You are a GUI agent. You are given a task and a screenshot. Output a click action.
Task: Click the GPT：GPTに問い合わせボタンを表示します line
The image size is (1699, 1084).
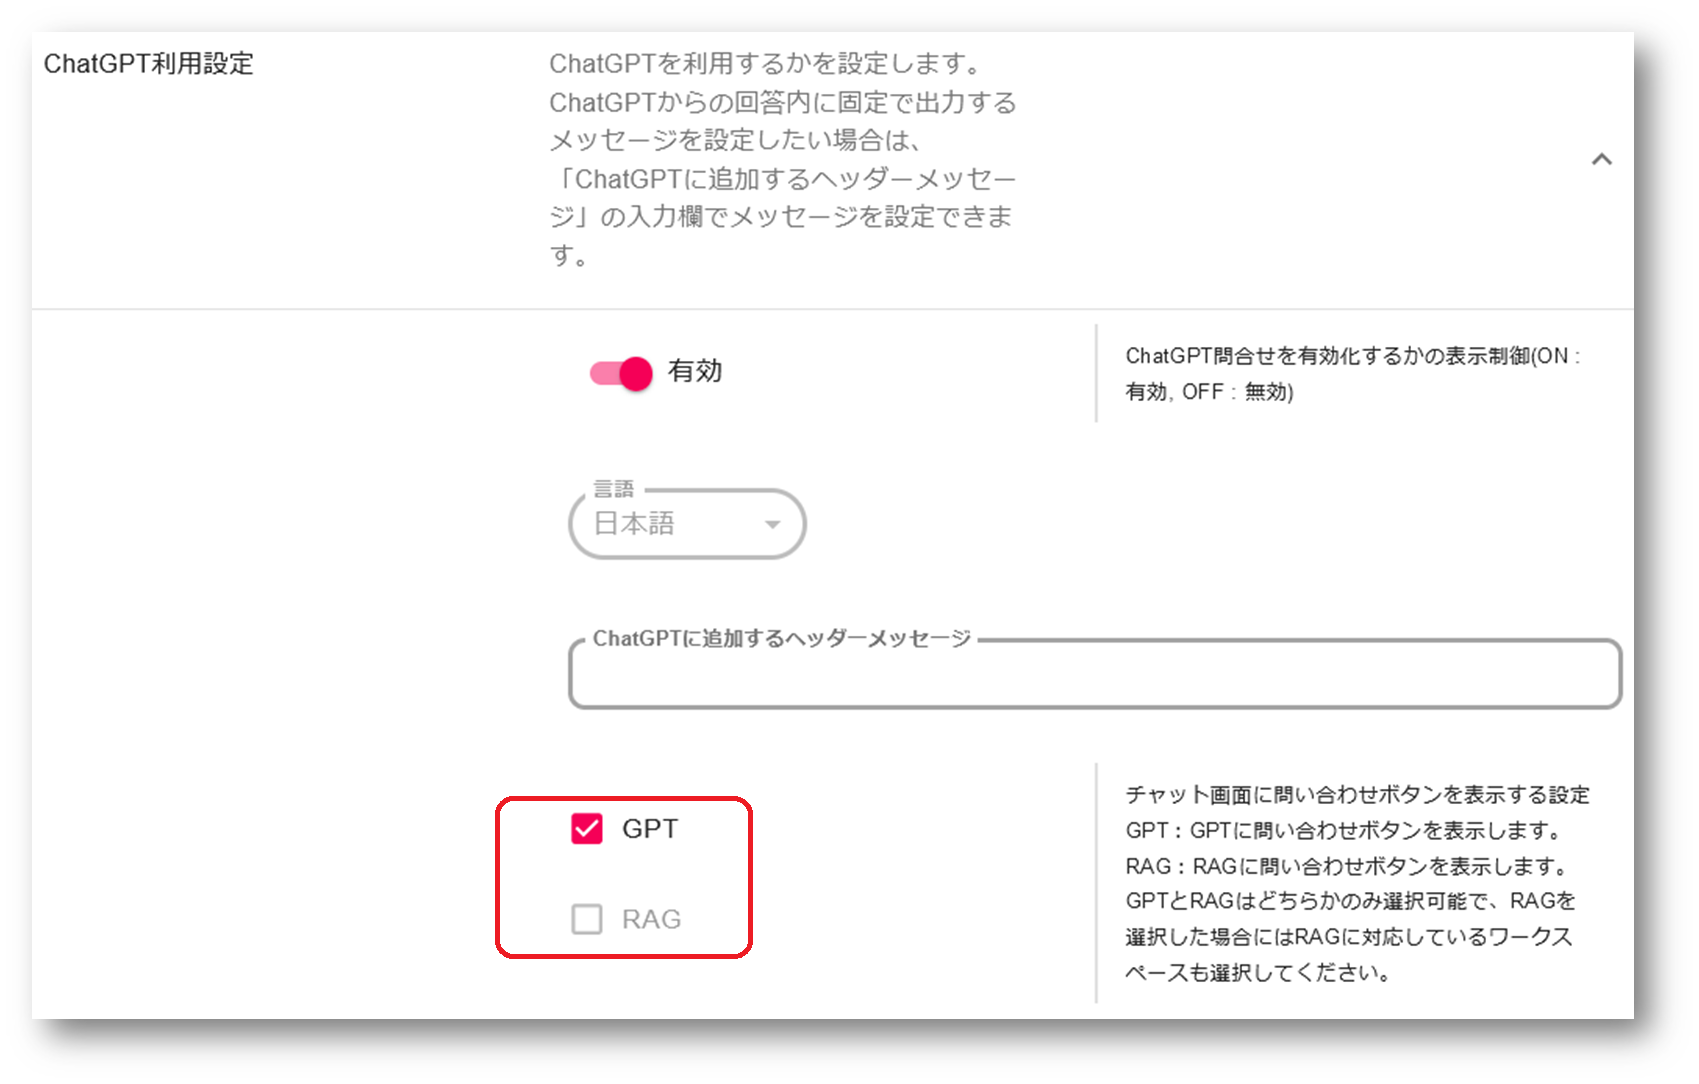tap(1345, 831)
